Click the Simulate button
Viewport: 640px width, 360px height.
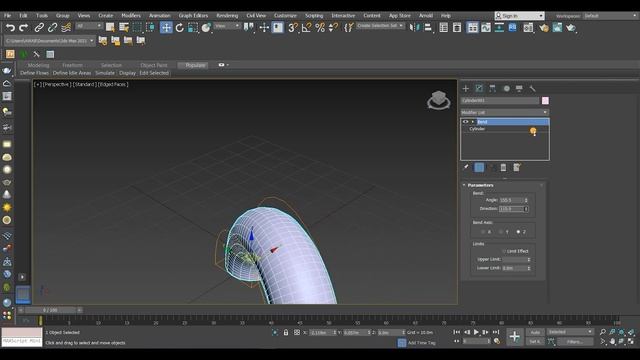(105, 73)
